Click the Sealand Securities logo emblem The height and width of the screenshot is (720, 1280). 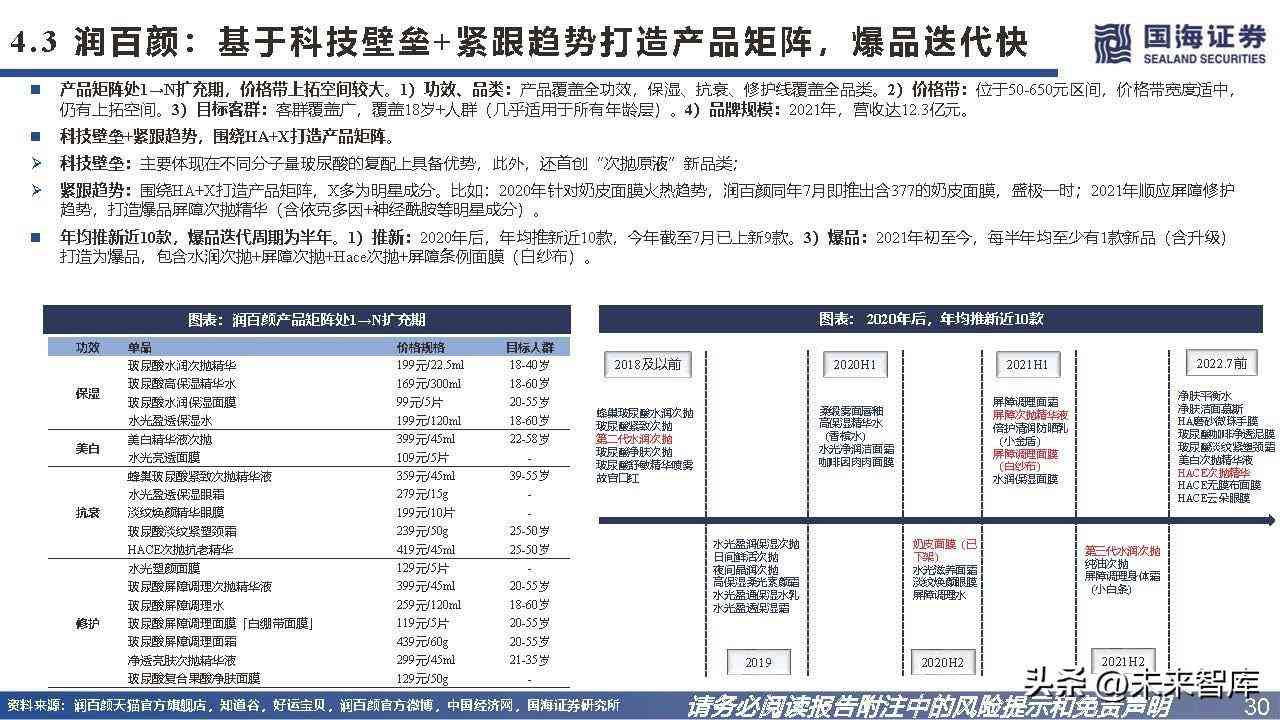pyautogui.click(x=1113, y=42)
